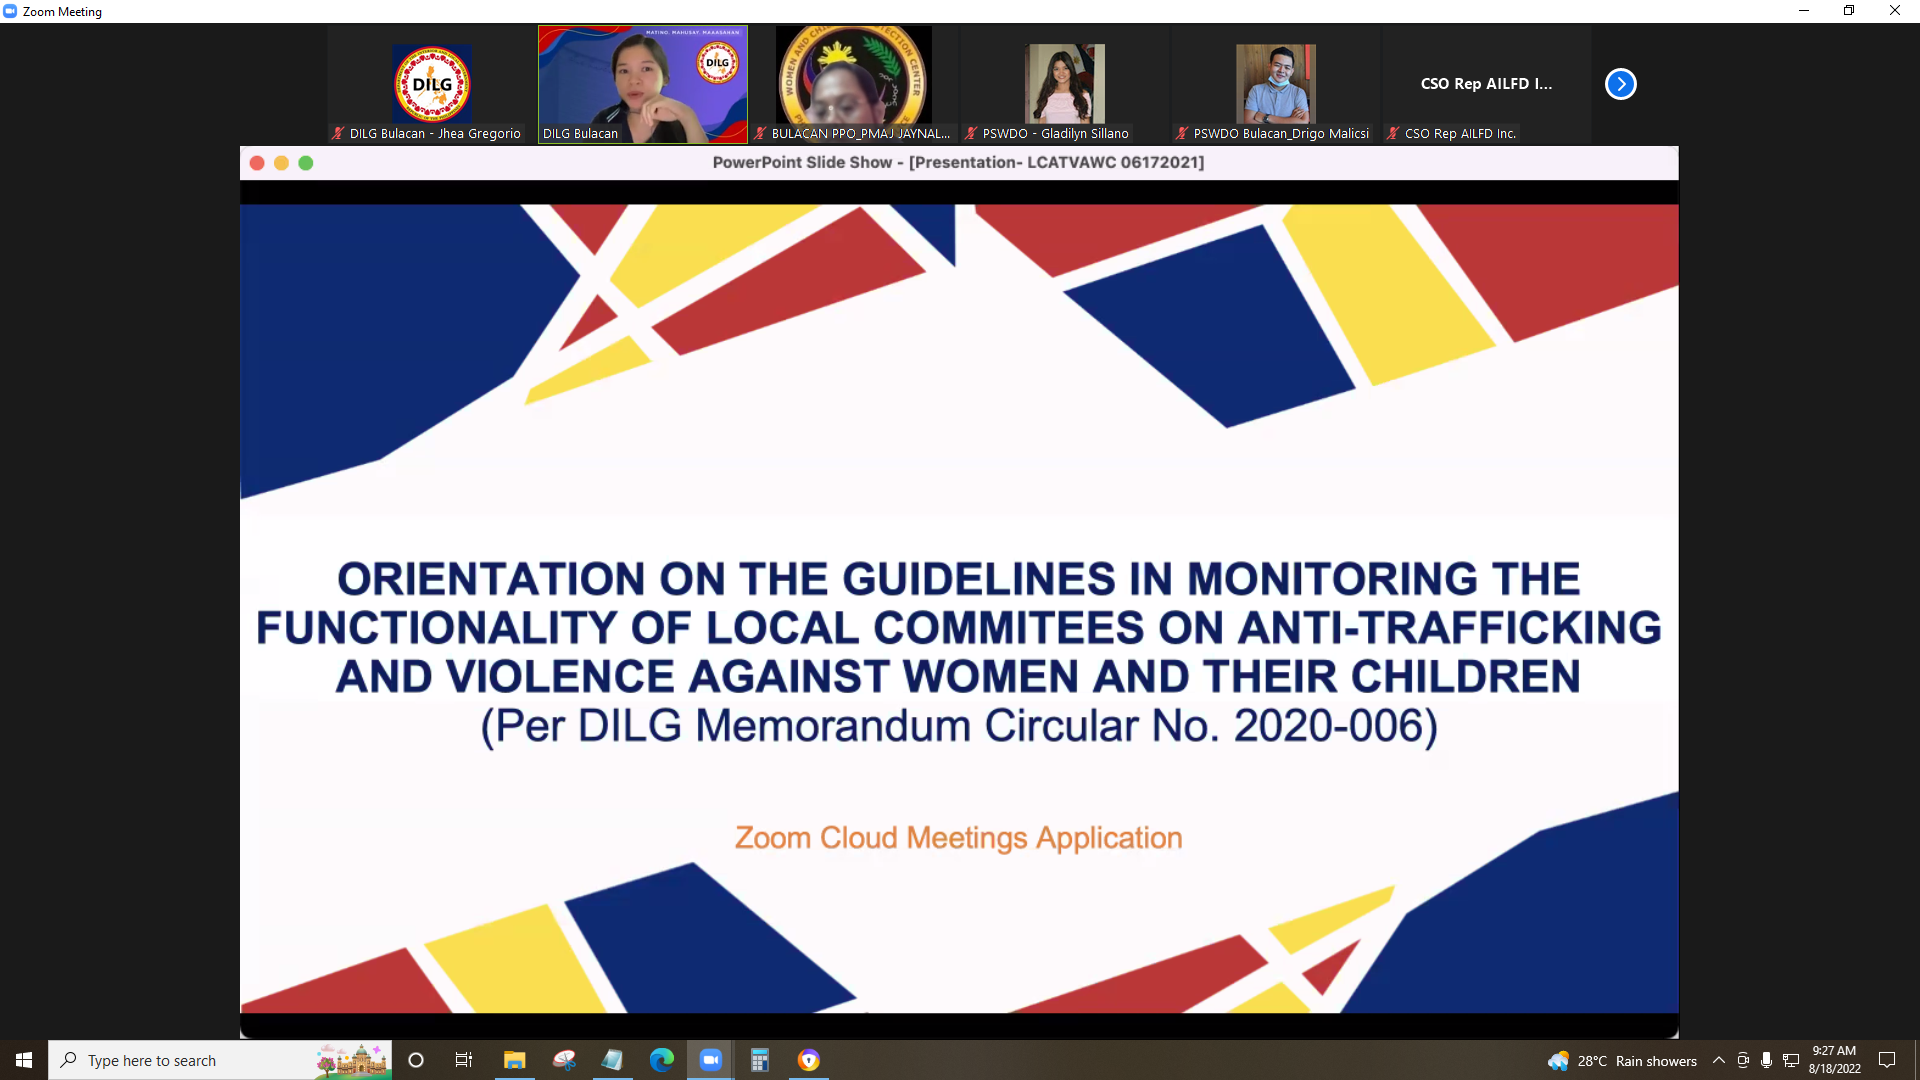Click yellow minimize dot on PowerPoint window
The height and width of the screenshot is (1080, 1920).
point(281,163)
